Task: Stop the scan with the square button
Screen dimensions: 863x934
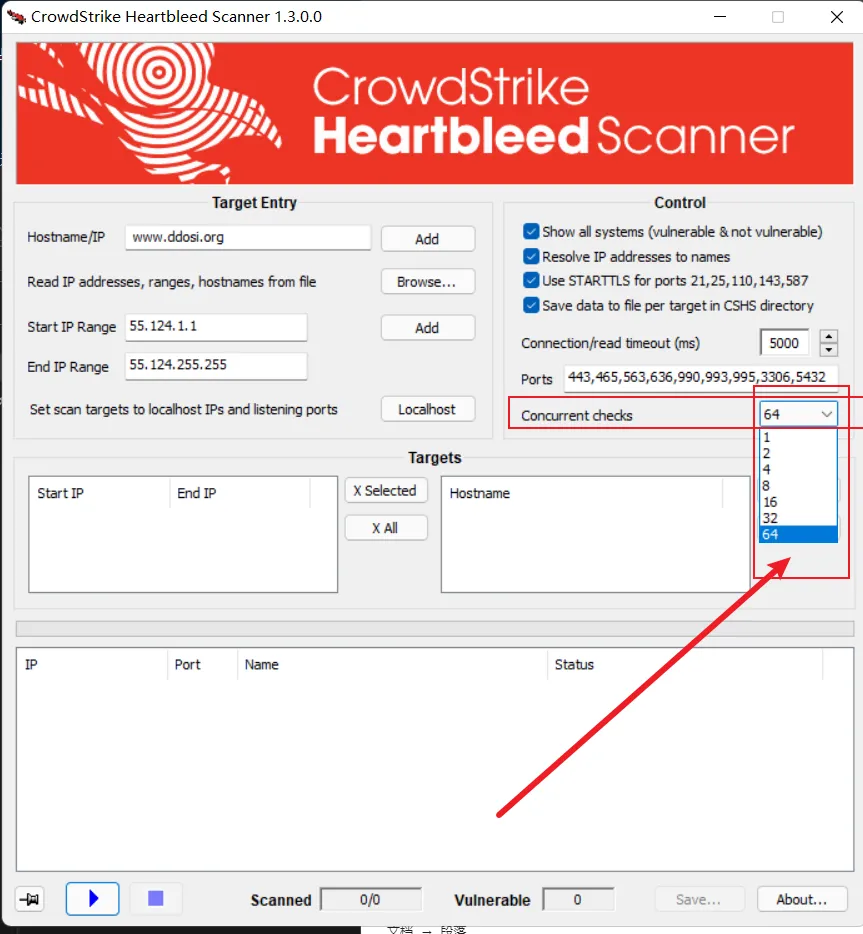Action: tap(155, 898)
